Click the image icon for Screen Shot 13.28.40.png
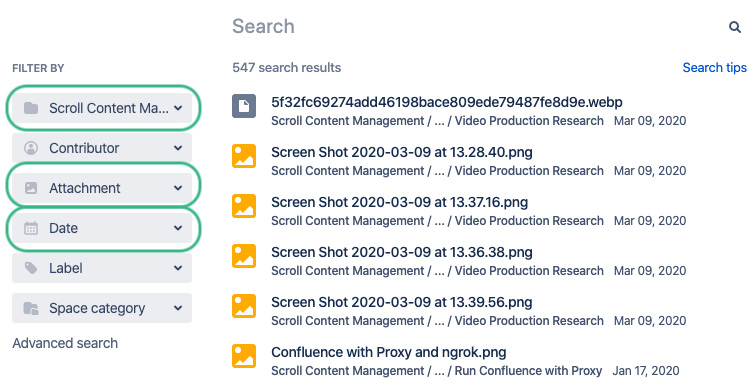 244,156
